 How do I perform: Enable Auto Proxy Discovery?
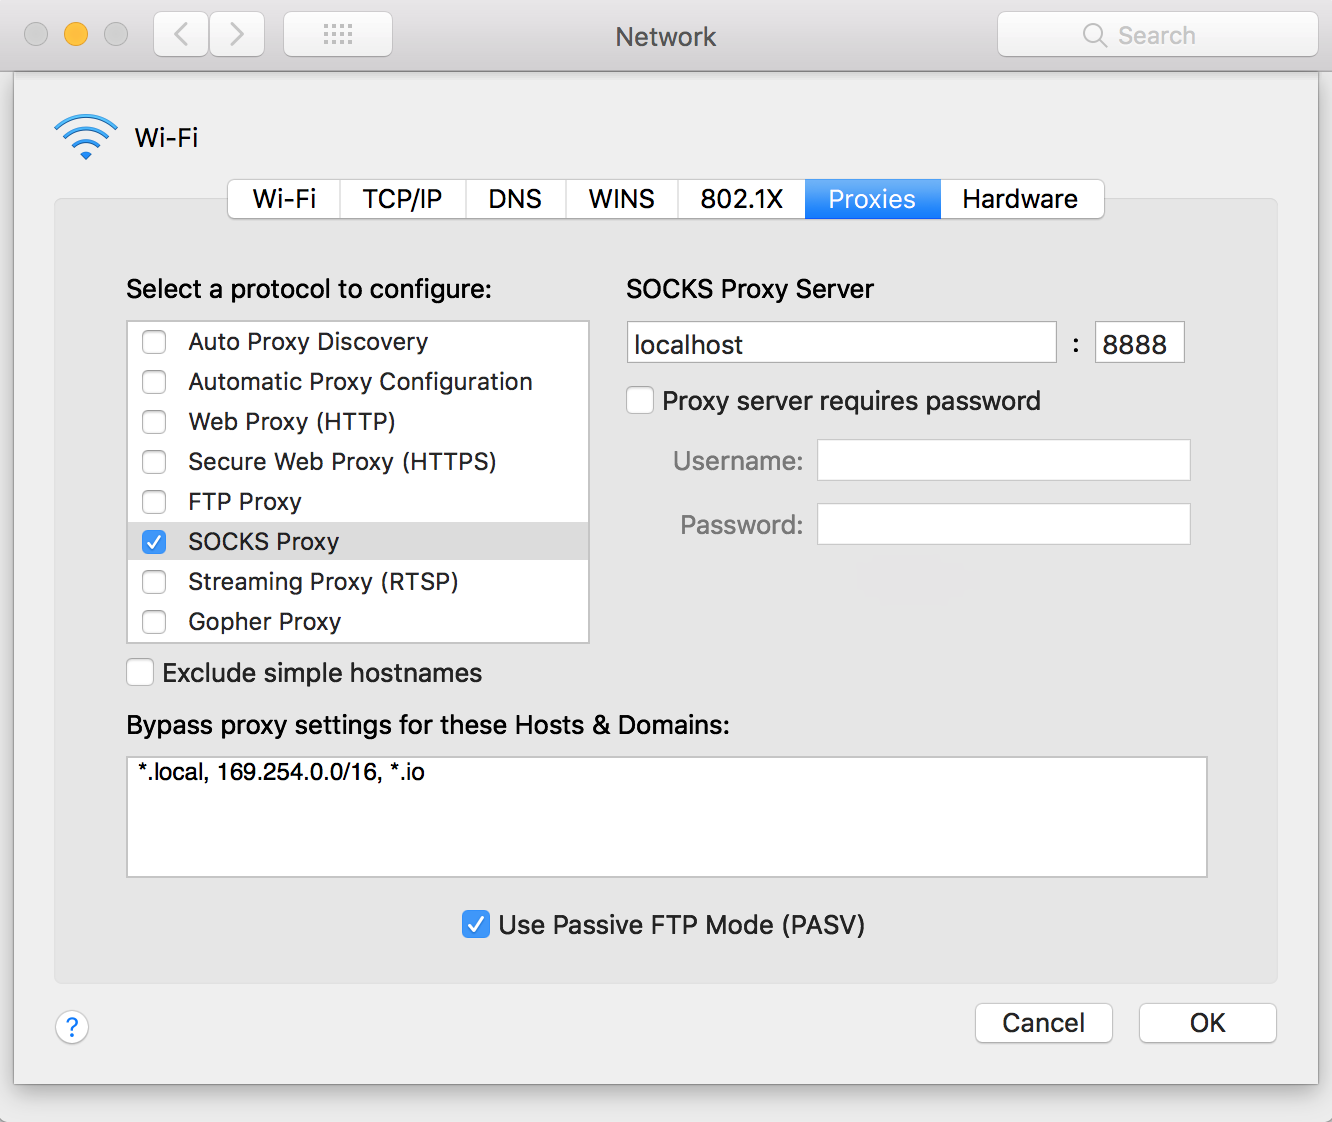point(154,341)
